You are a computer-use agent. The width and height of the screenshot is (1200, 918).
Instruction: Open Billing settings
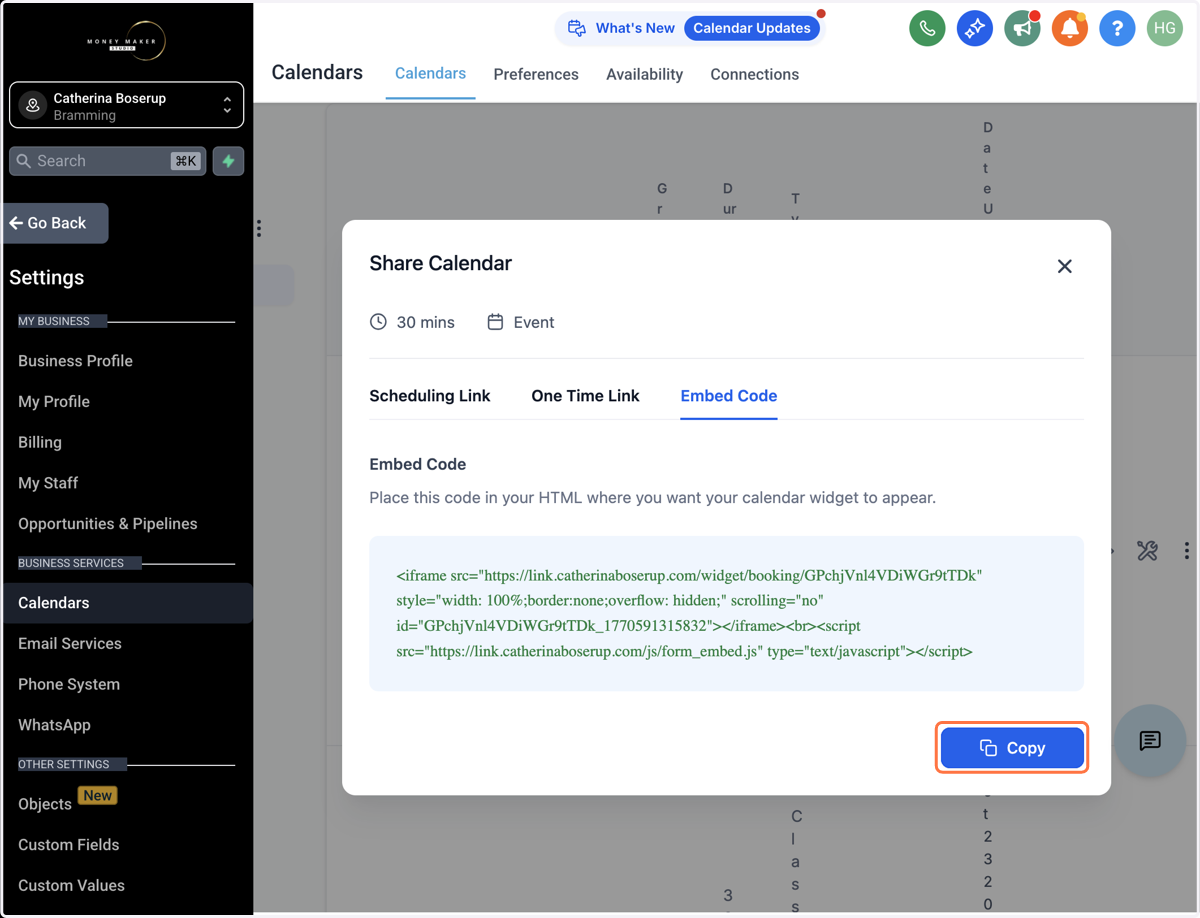(x=40, y=442)
